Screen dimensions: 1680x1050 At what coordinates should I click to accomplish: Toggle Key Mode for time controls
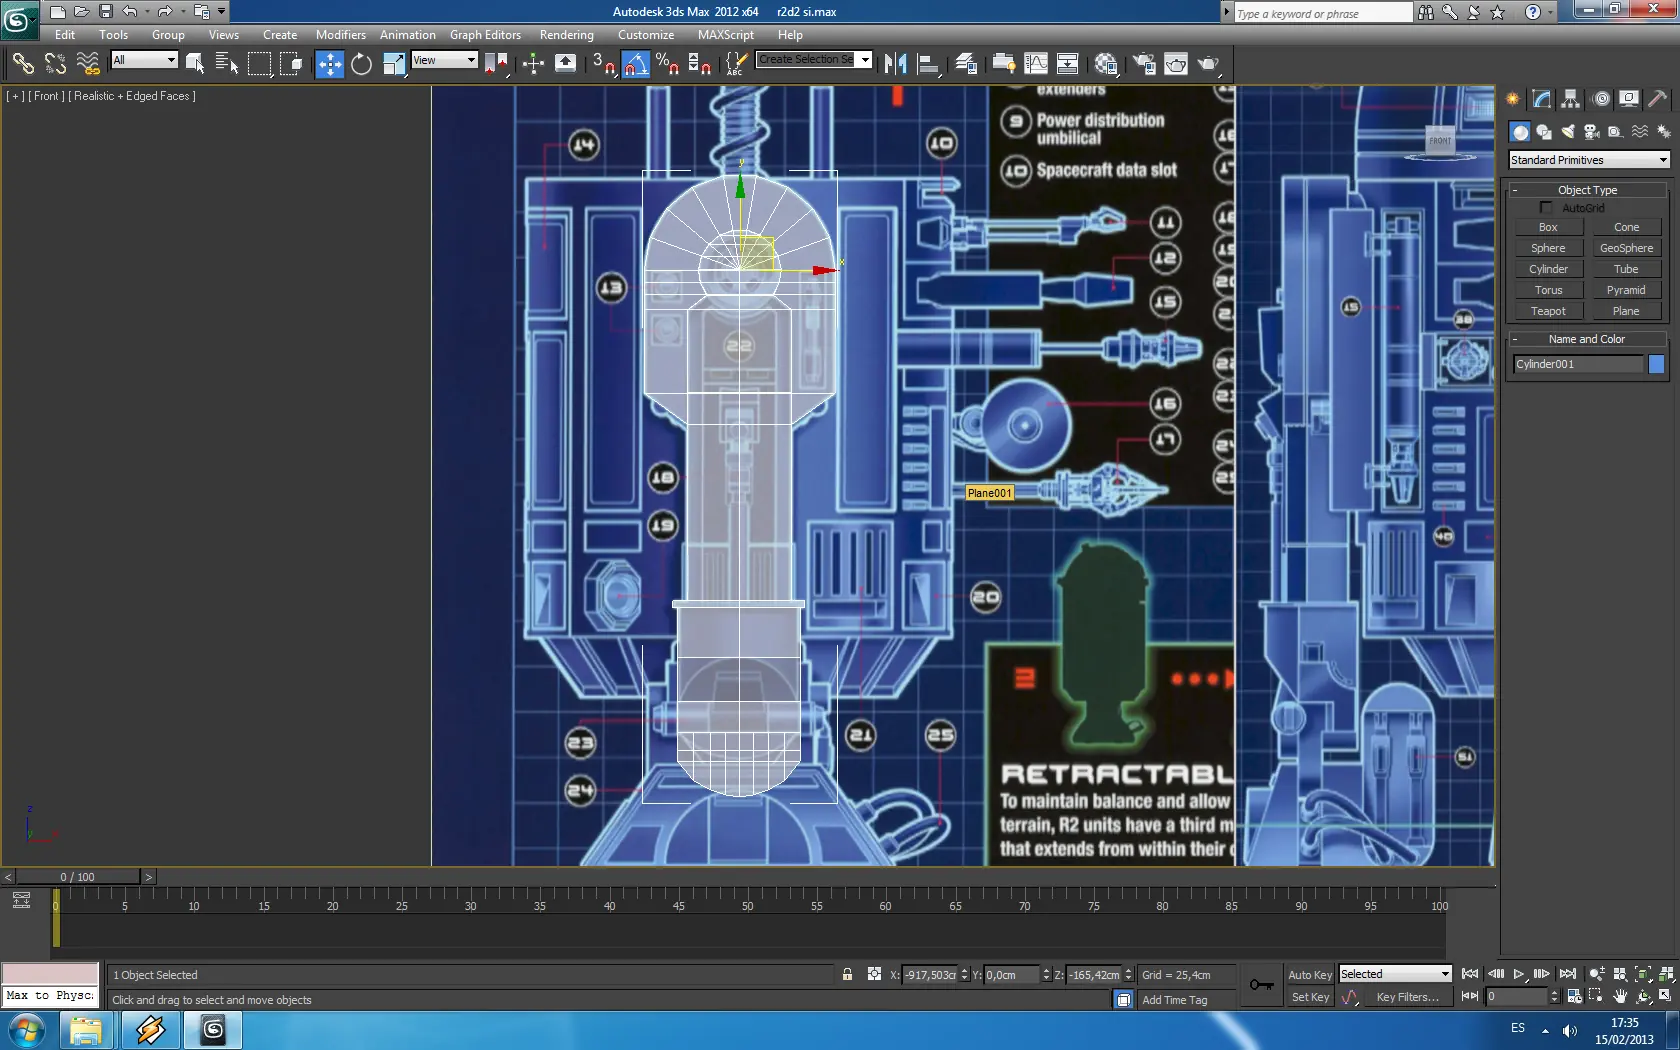tap(1470, 996)
